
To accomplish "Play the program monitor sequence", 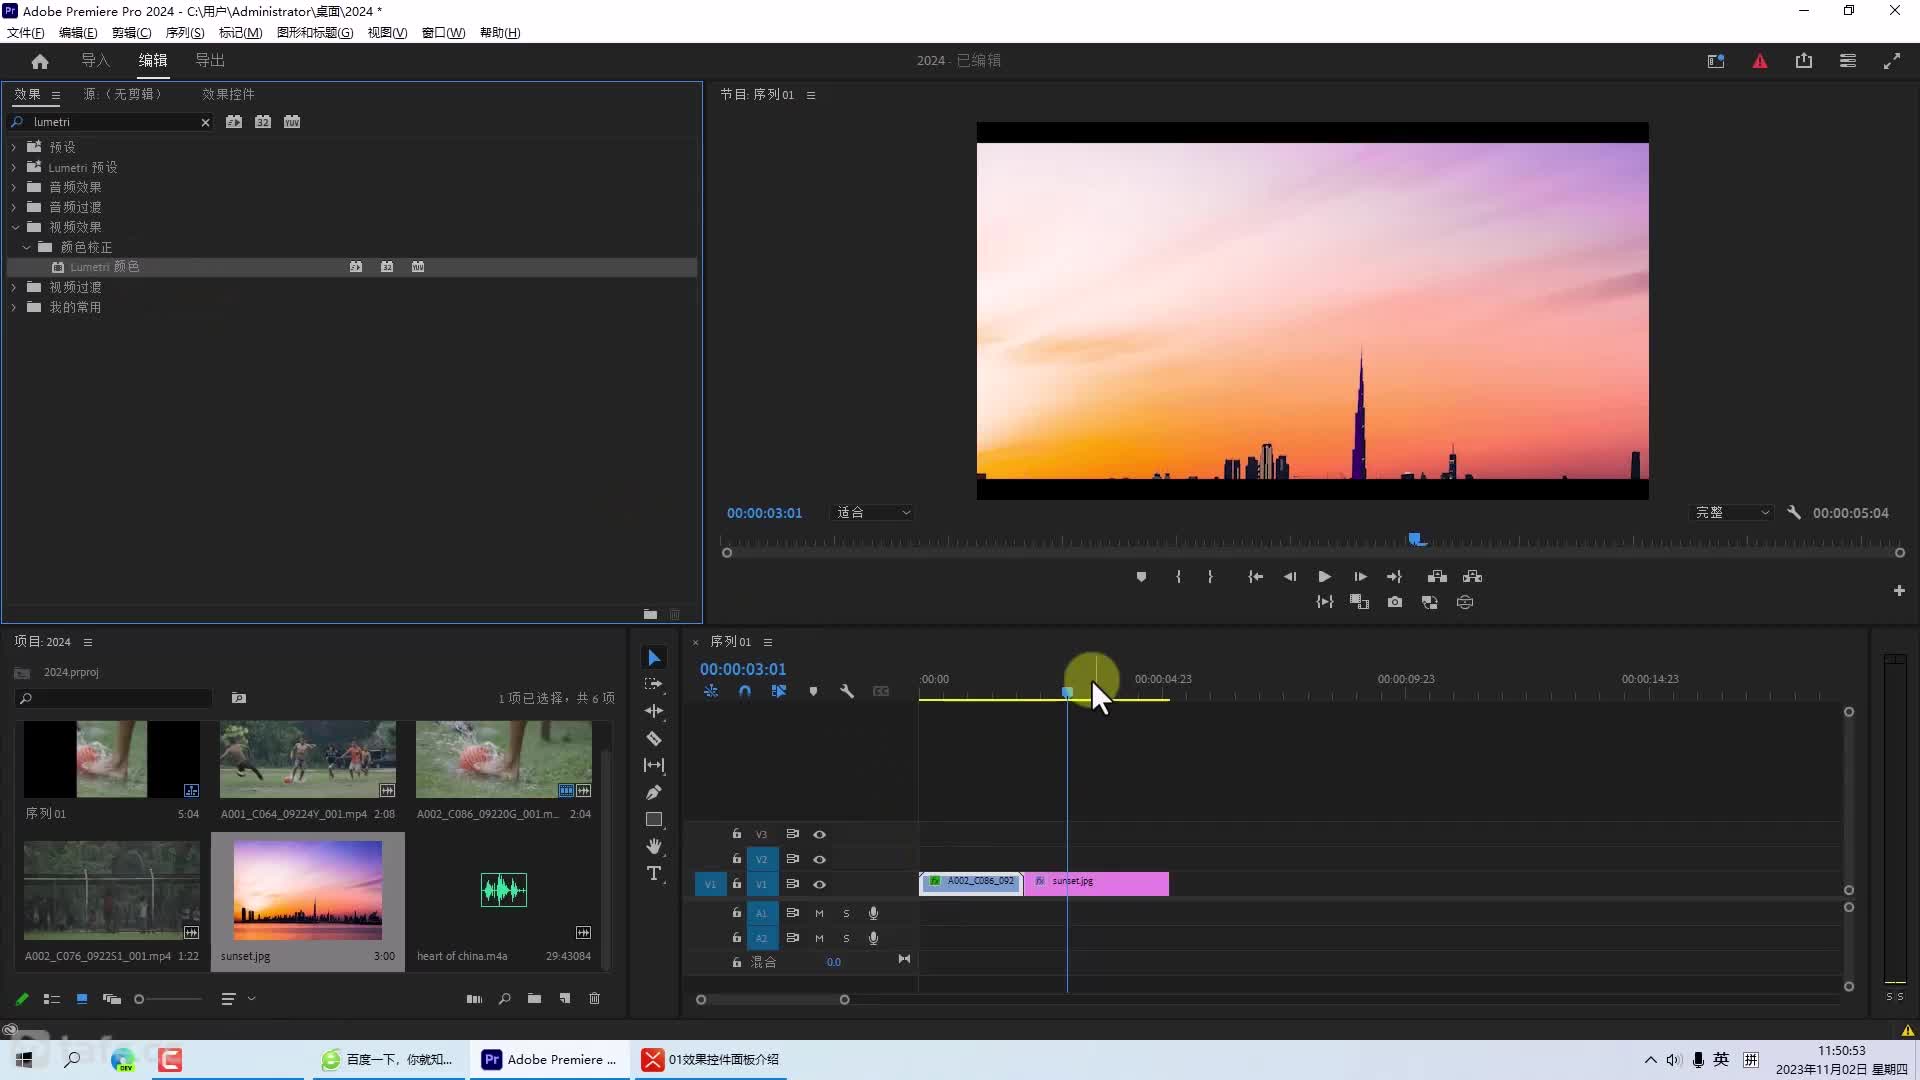I will tap(1324, 577).
